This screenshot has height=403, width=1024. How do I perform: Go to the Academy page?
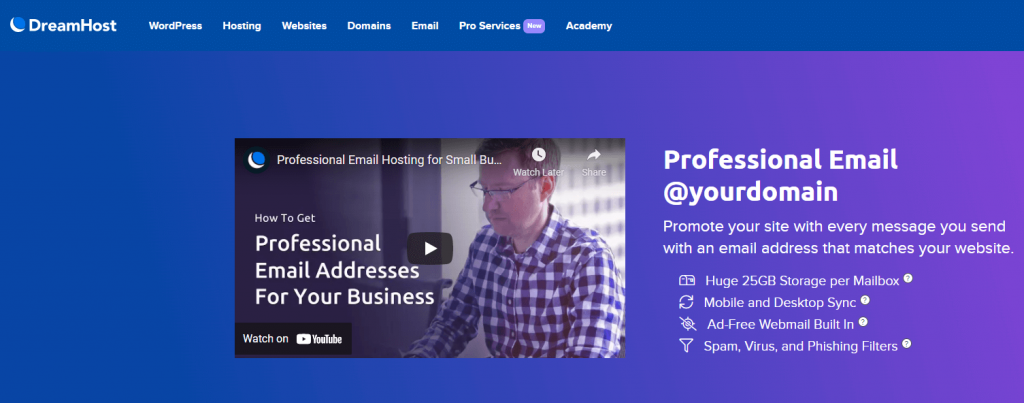coord(589,26)
